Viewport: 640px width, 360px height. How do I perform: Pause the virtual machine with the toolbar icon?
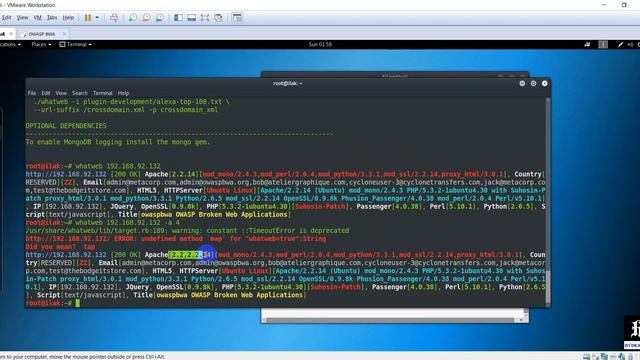pyautogui.click(x=88, y=18)
